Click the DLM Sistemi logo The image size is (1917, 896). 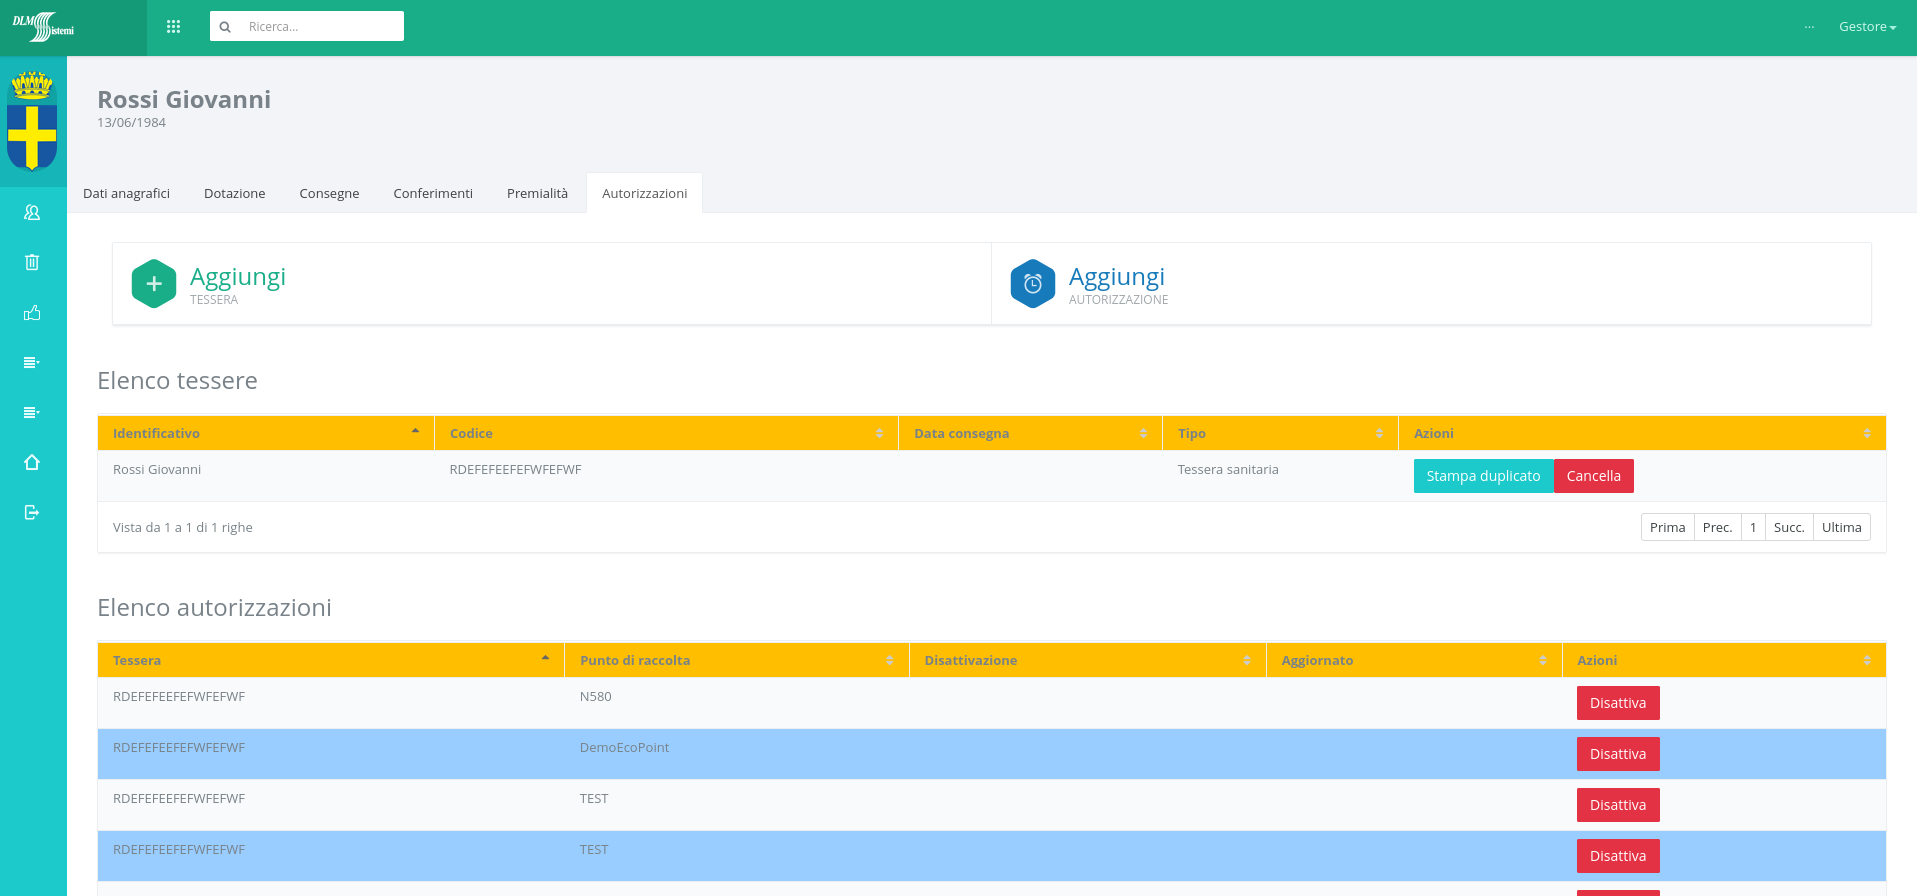coord(44,27)
